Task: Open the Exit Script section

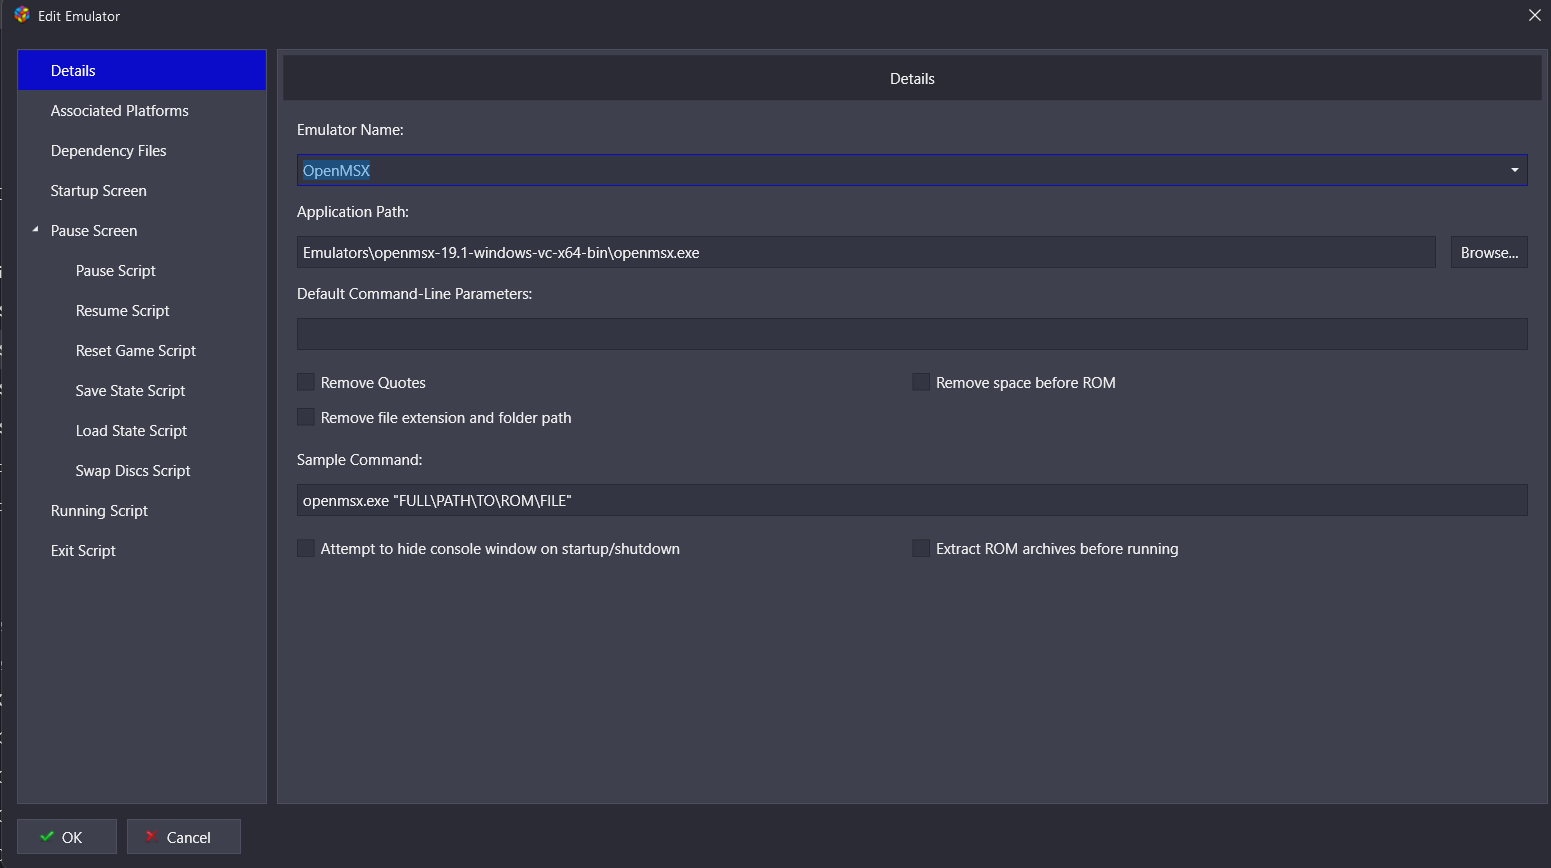Action: tap(83, 551)
